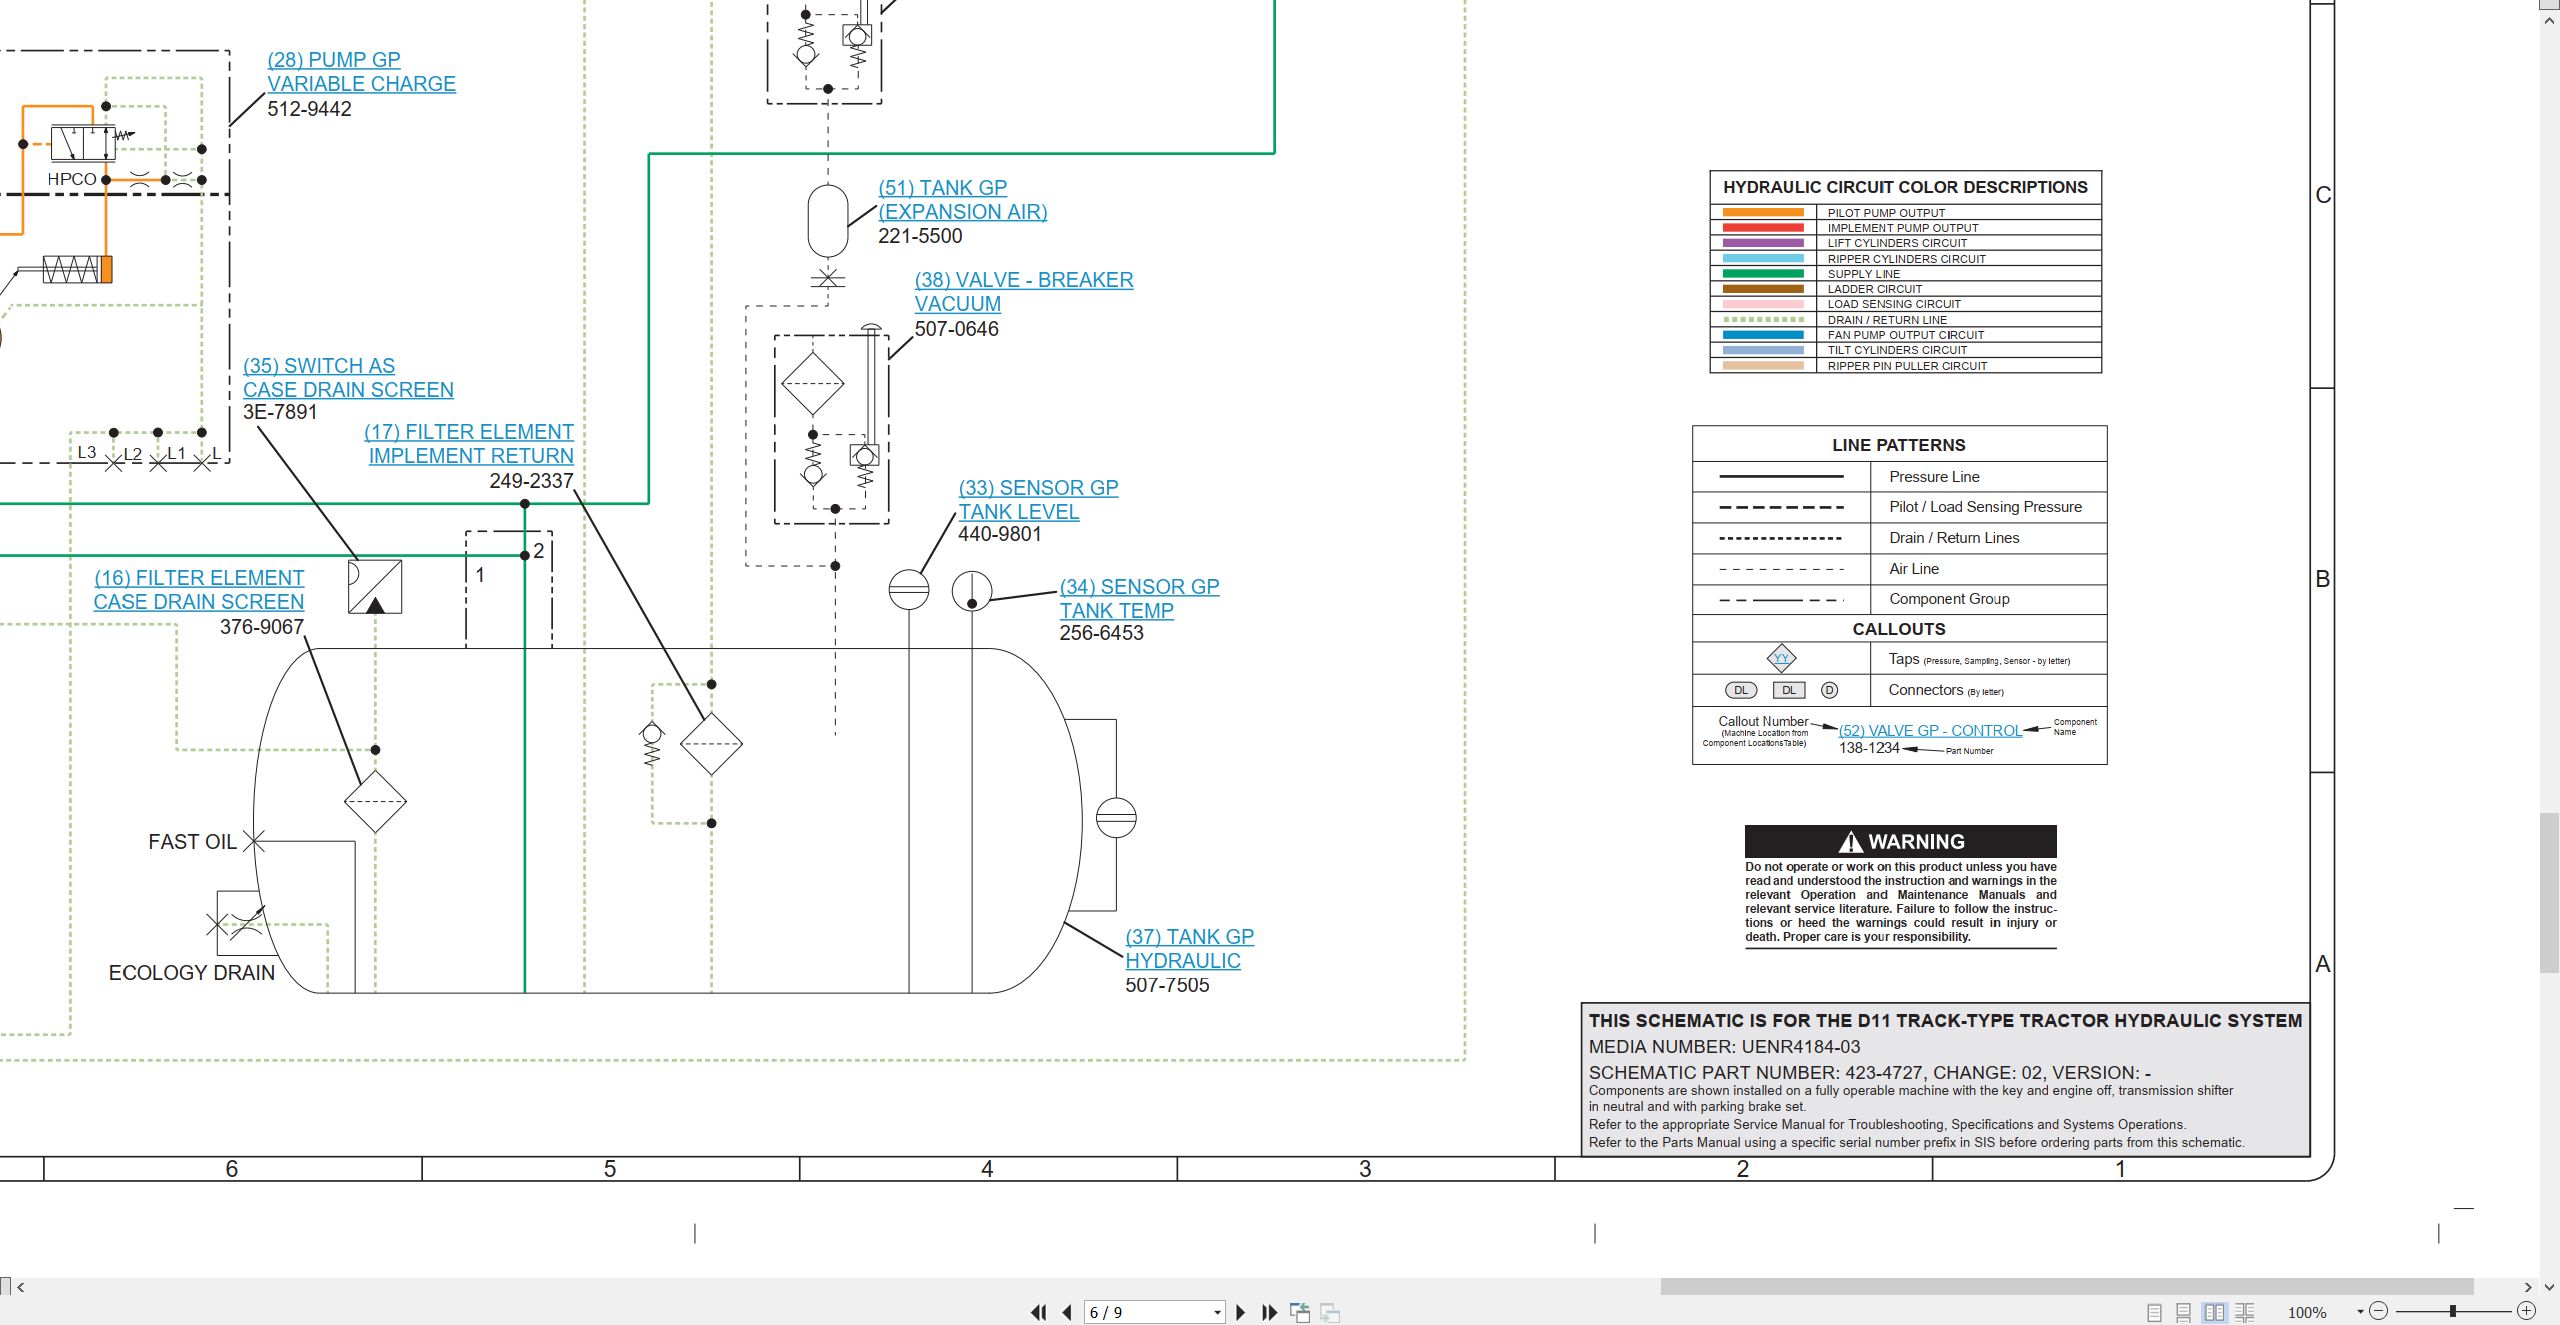Viewport: 2560px width, 1325px height.
Task: Click the LINE PATTERNS heading
Action: pyautogui.click(x=1898, y=445)
